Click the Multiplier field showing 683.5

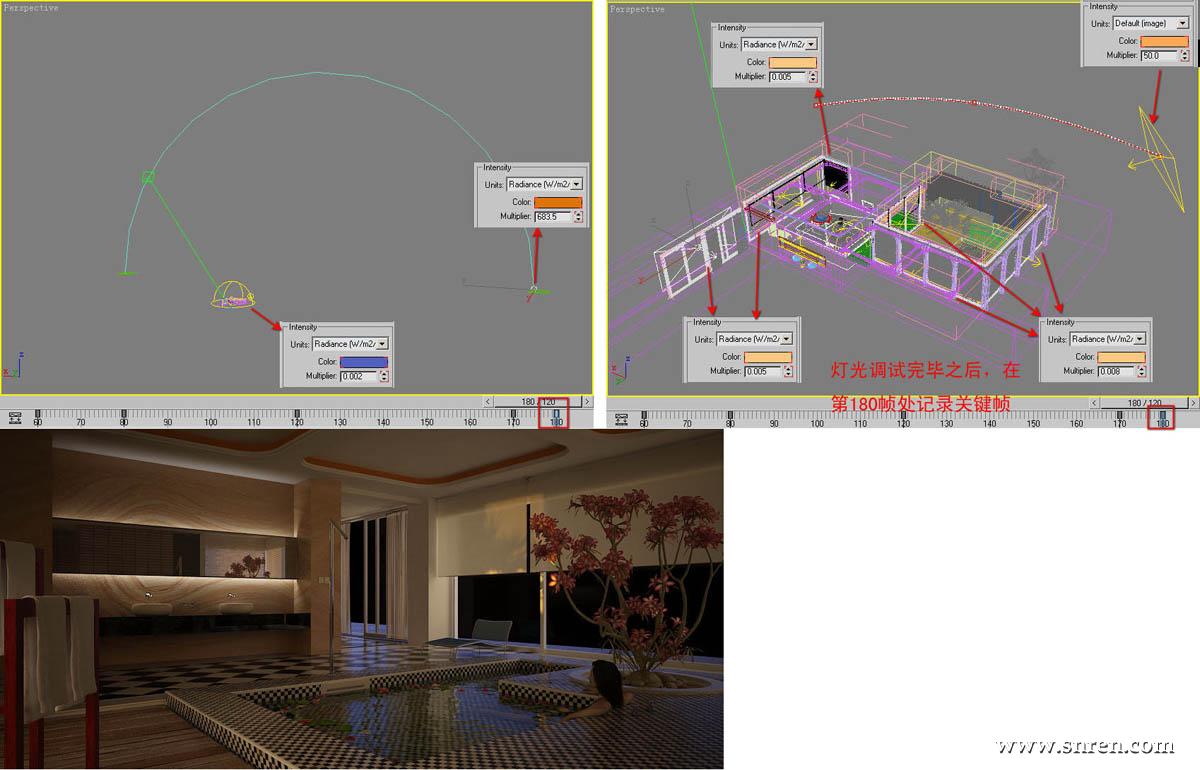(553, 216)
